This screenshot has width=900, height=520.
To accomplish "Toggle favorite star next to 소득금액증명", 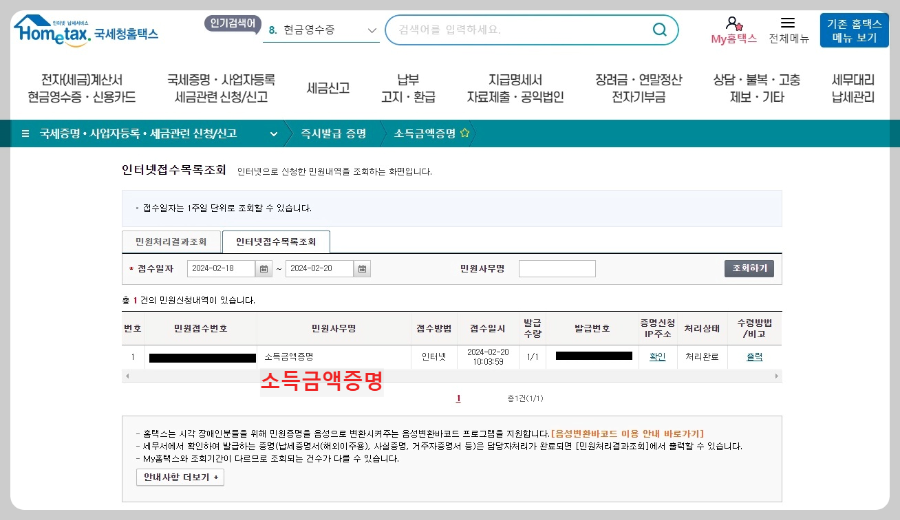I will point(464,133).
